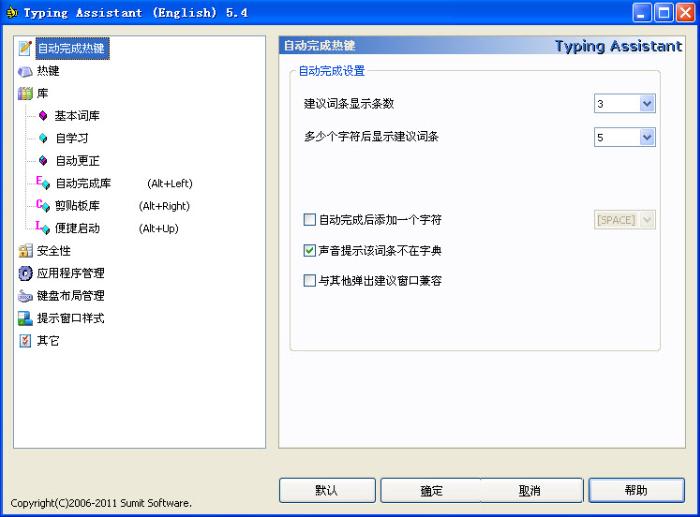Click the gear icon beside 应用程序管理

click(x=25, y=273)
